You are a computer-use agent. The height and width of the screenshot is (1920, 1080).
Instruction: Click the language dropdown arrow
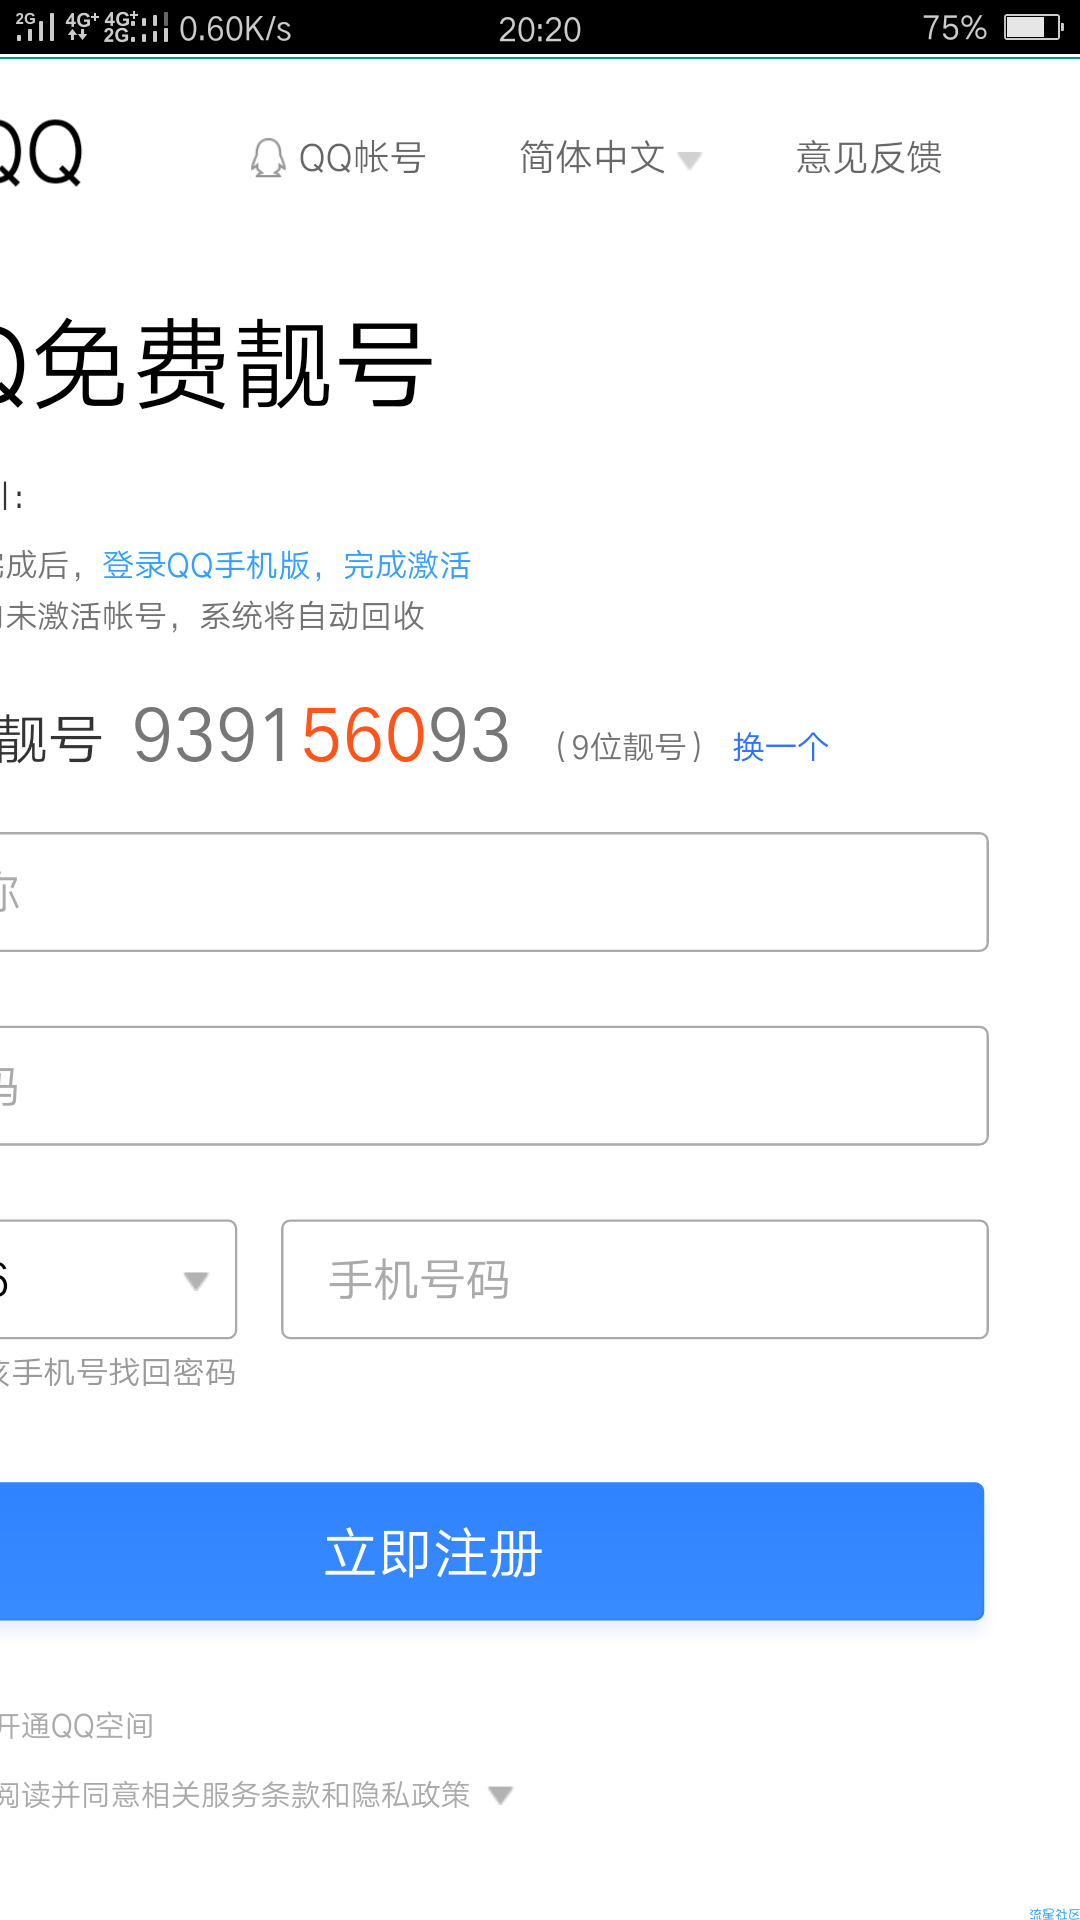click(690, 160)
